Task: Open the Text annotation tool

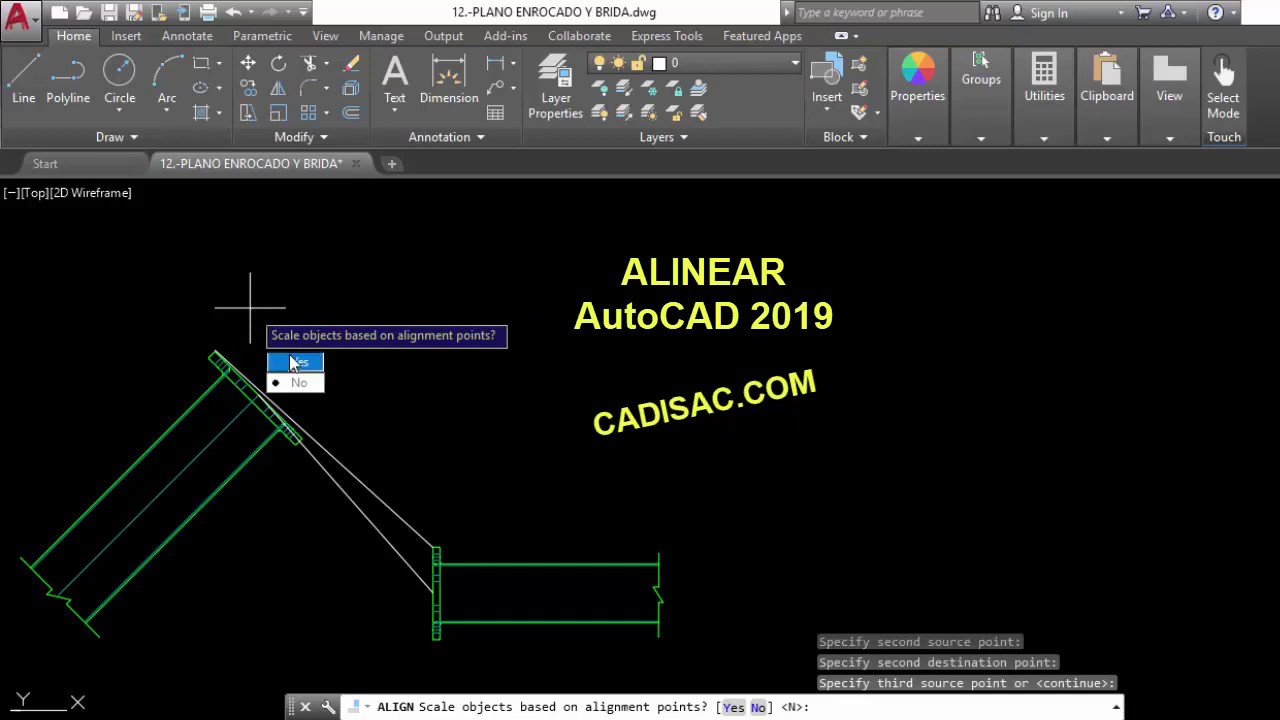Action: pyautogui.click(x=395, y=79)
